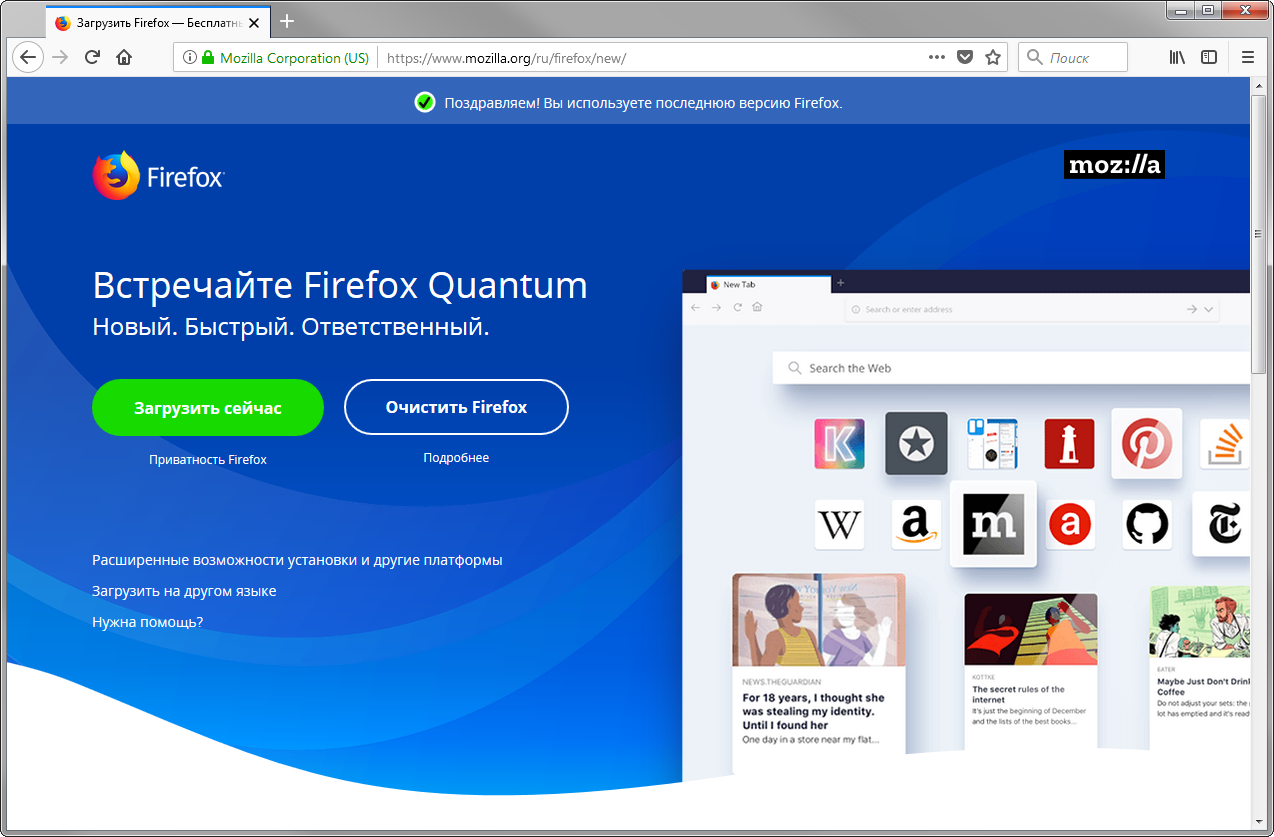Maximize the Firefox window
The image size is (1274, 837).
[x=1207, y=10]
